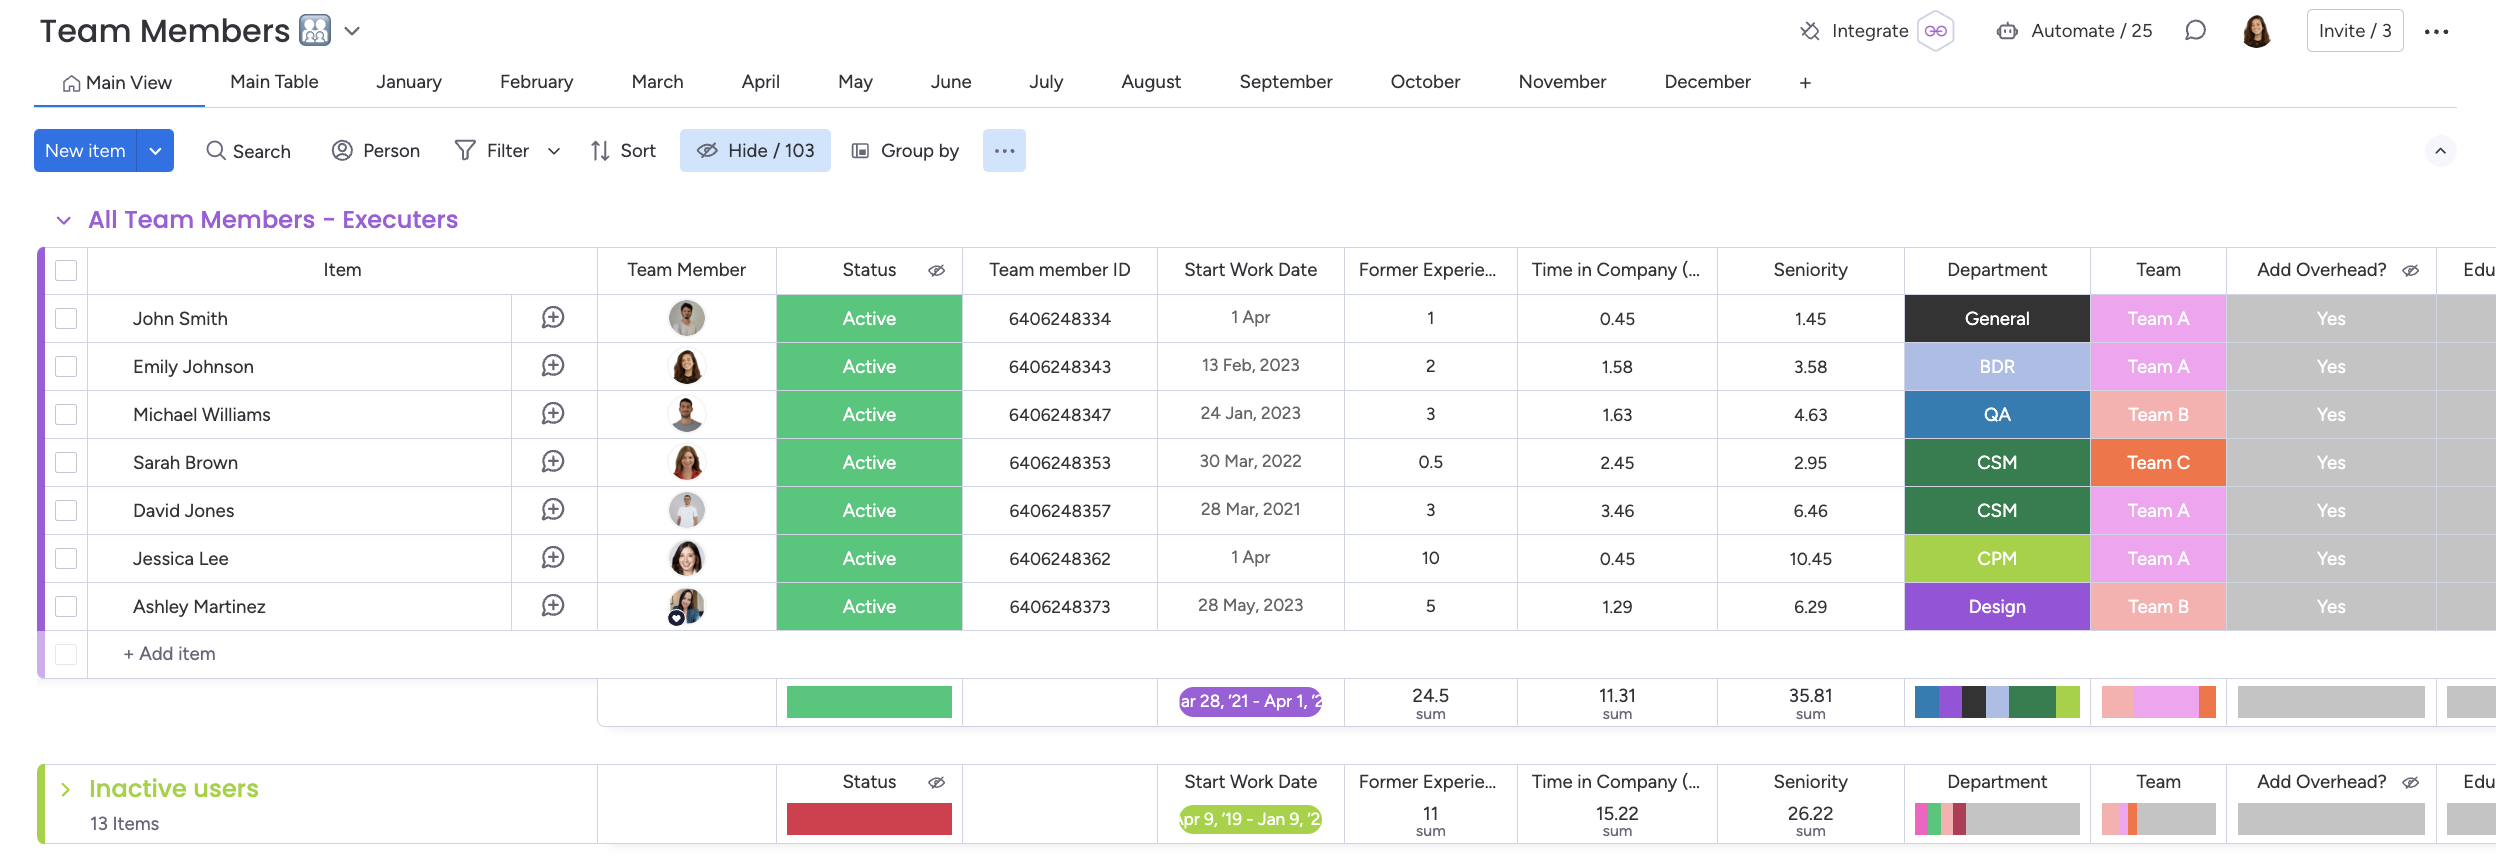The height and width of the screenshot is (866, 2496).
Task: Open the three-dot board options menu
Action: click(2436, 32)
